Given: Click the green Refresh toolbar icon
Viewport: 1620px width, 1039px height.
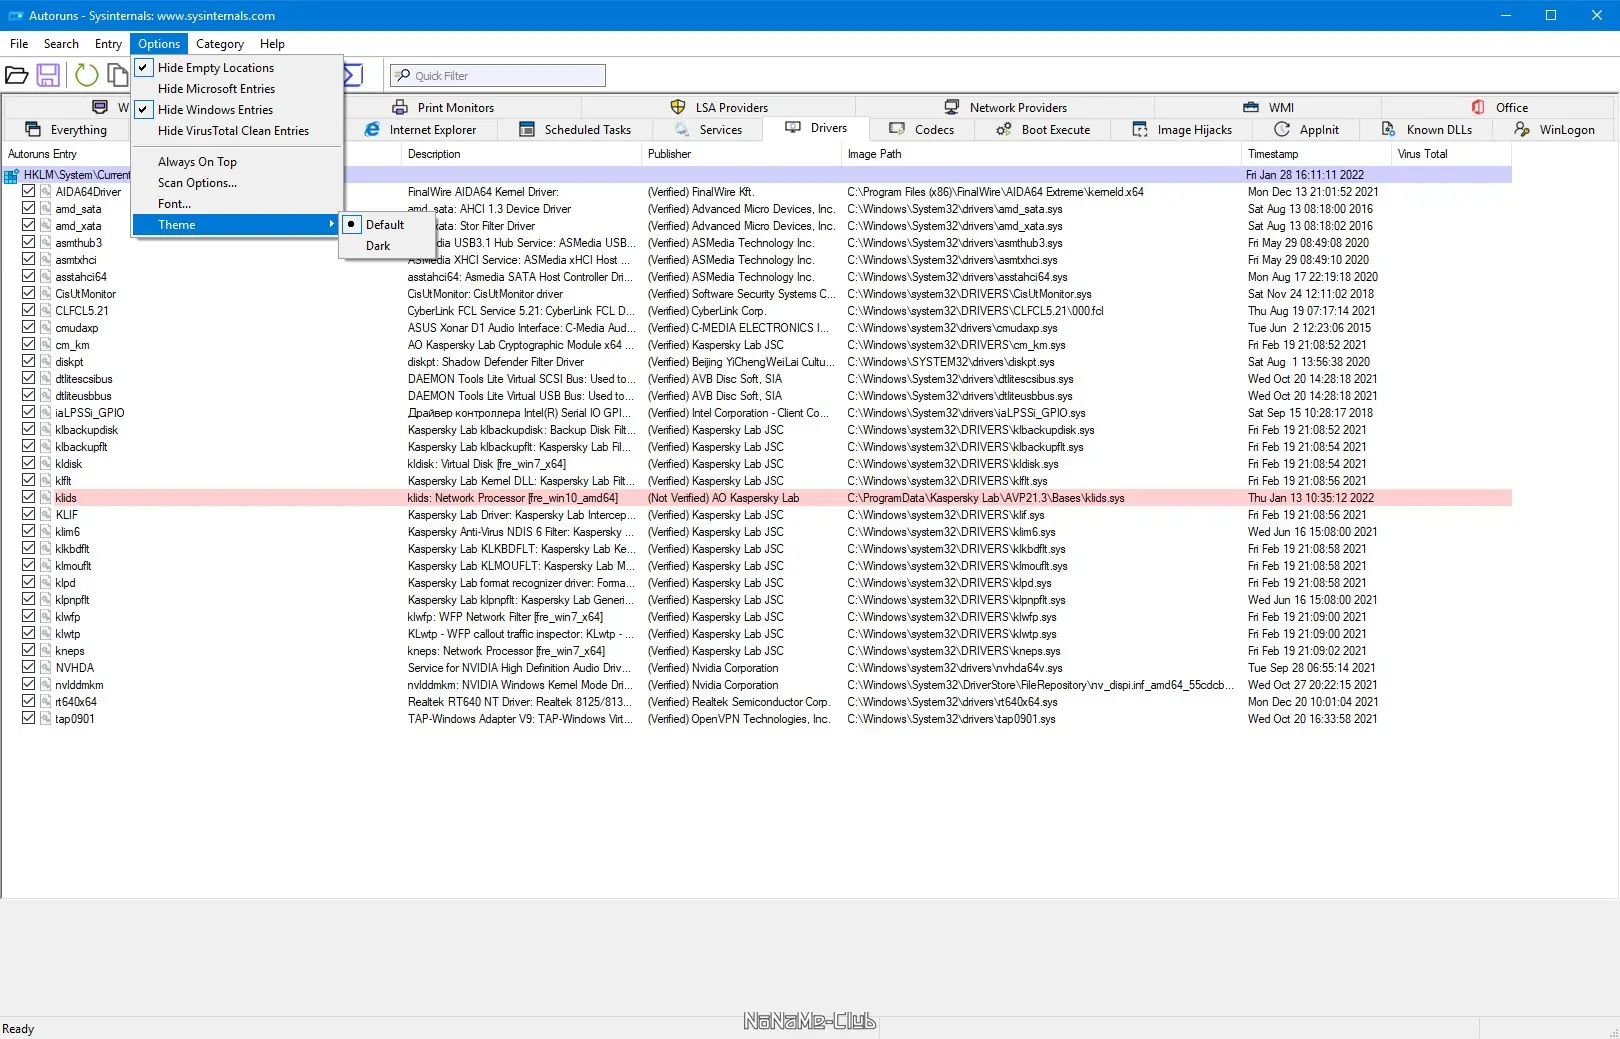Looking at the screenshot, I should (87, 75).
